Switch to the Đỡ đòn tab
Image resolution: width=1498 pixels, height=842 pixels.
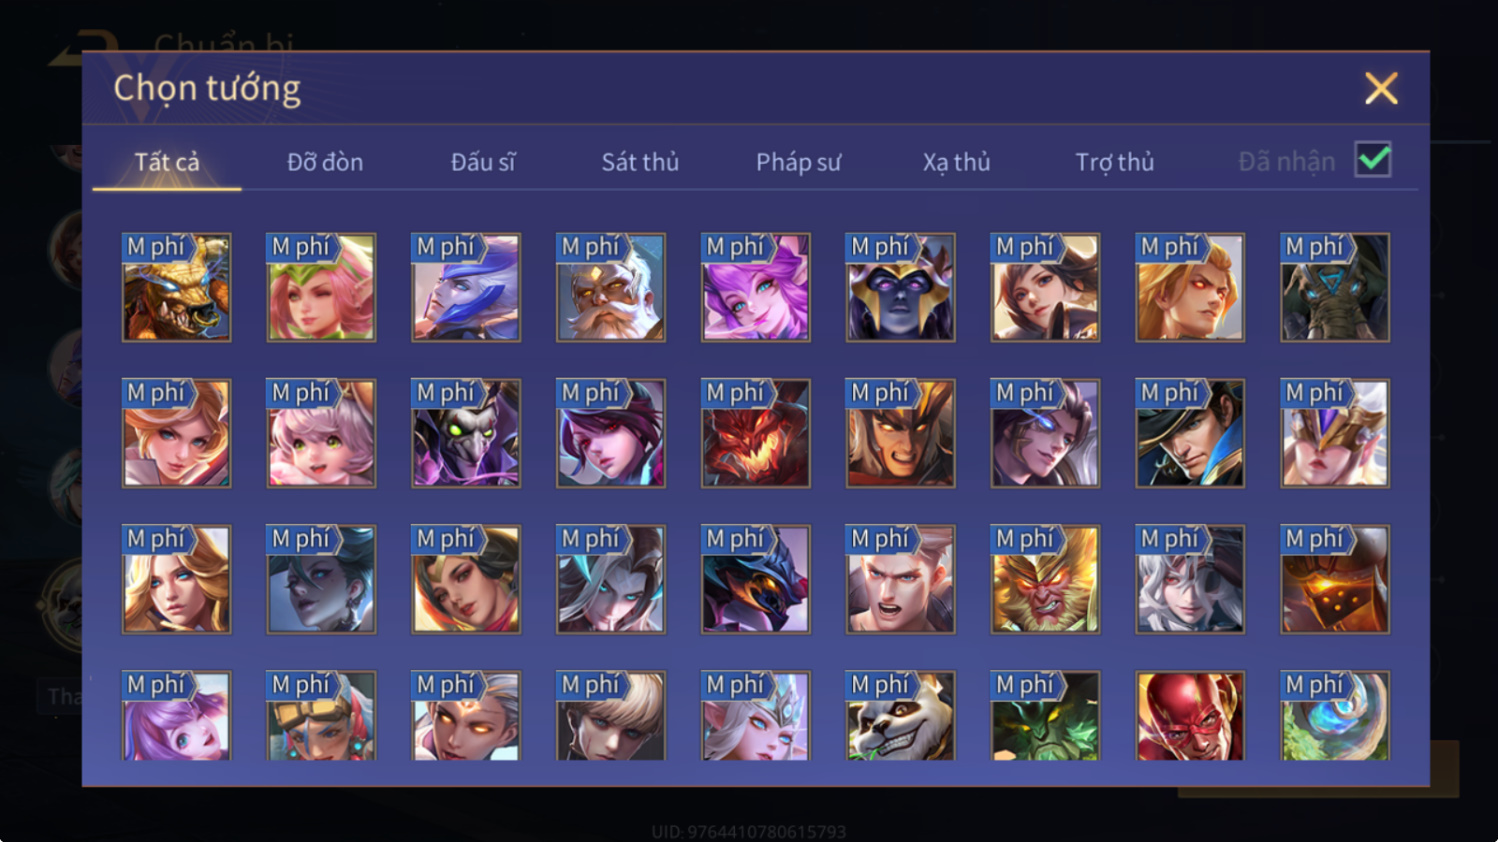(325, 162)
